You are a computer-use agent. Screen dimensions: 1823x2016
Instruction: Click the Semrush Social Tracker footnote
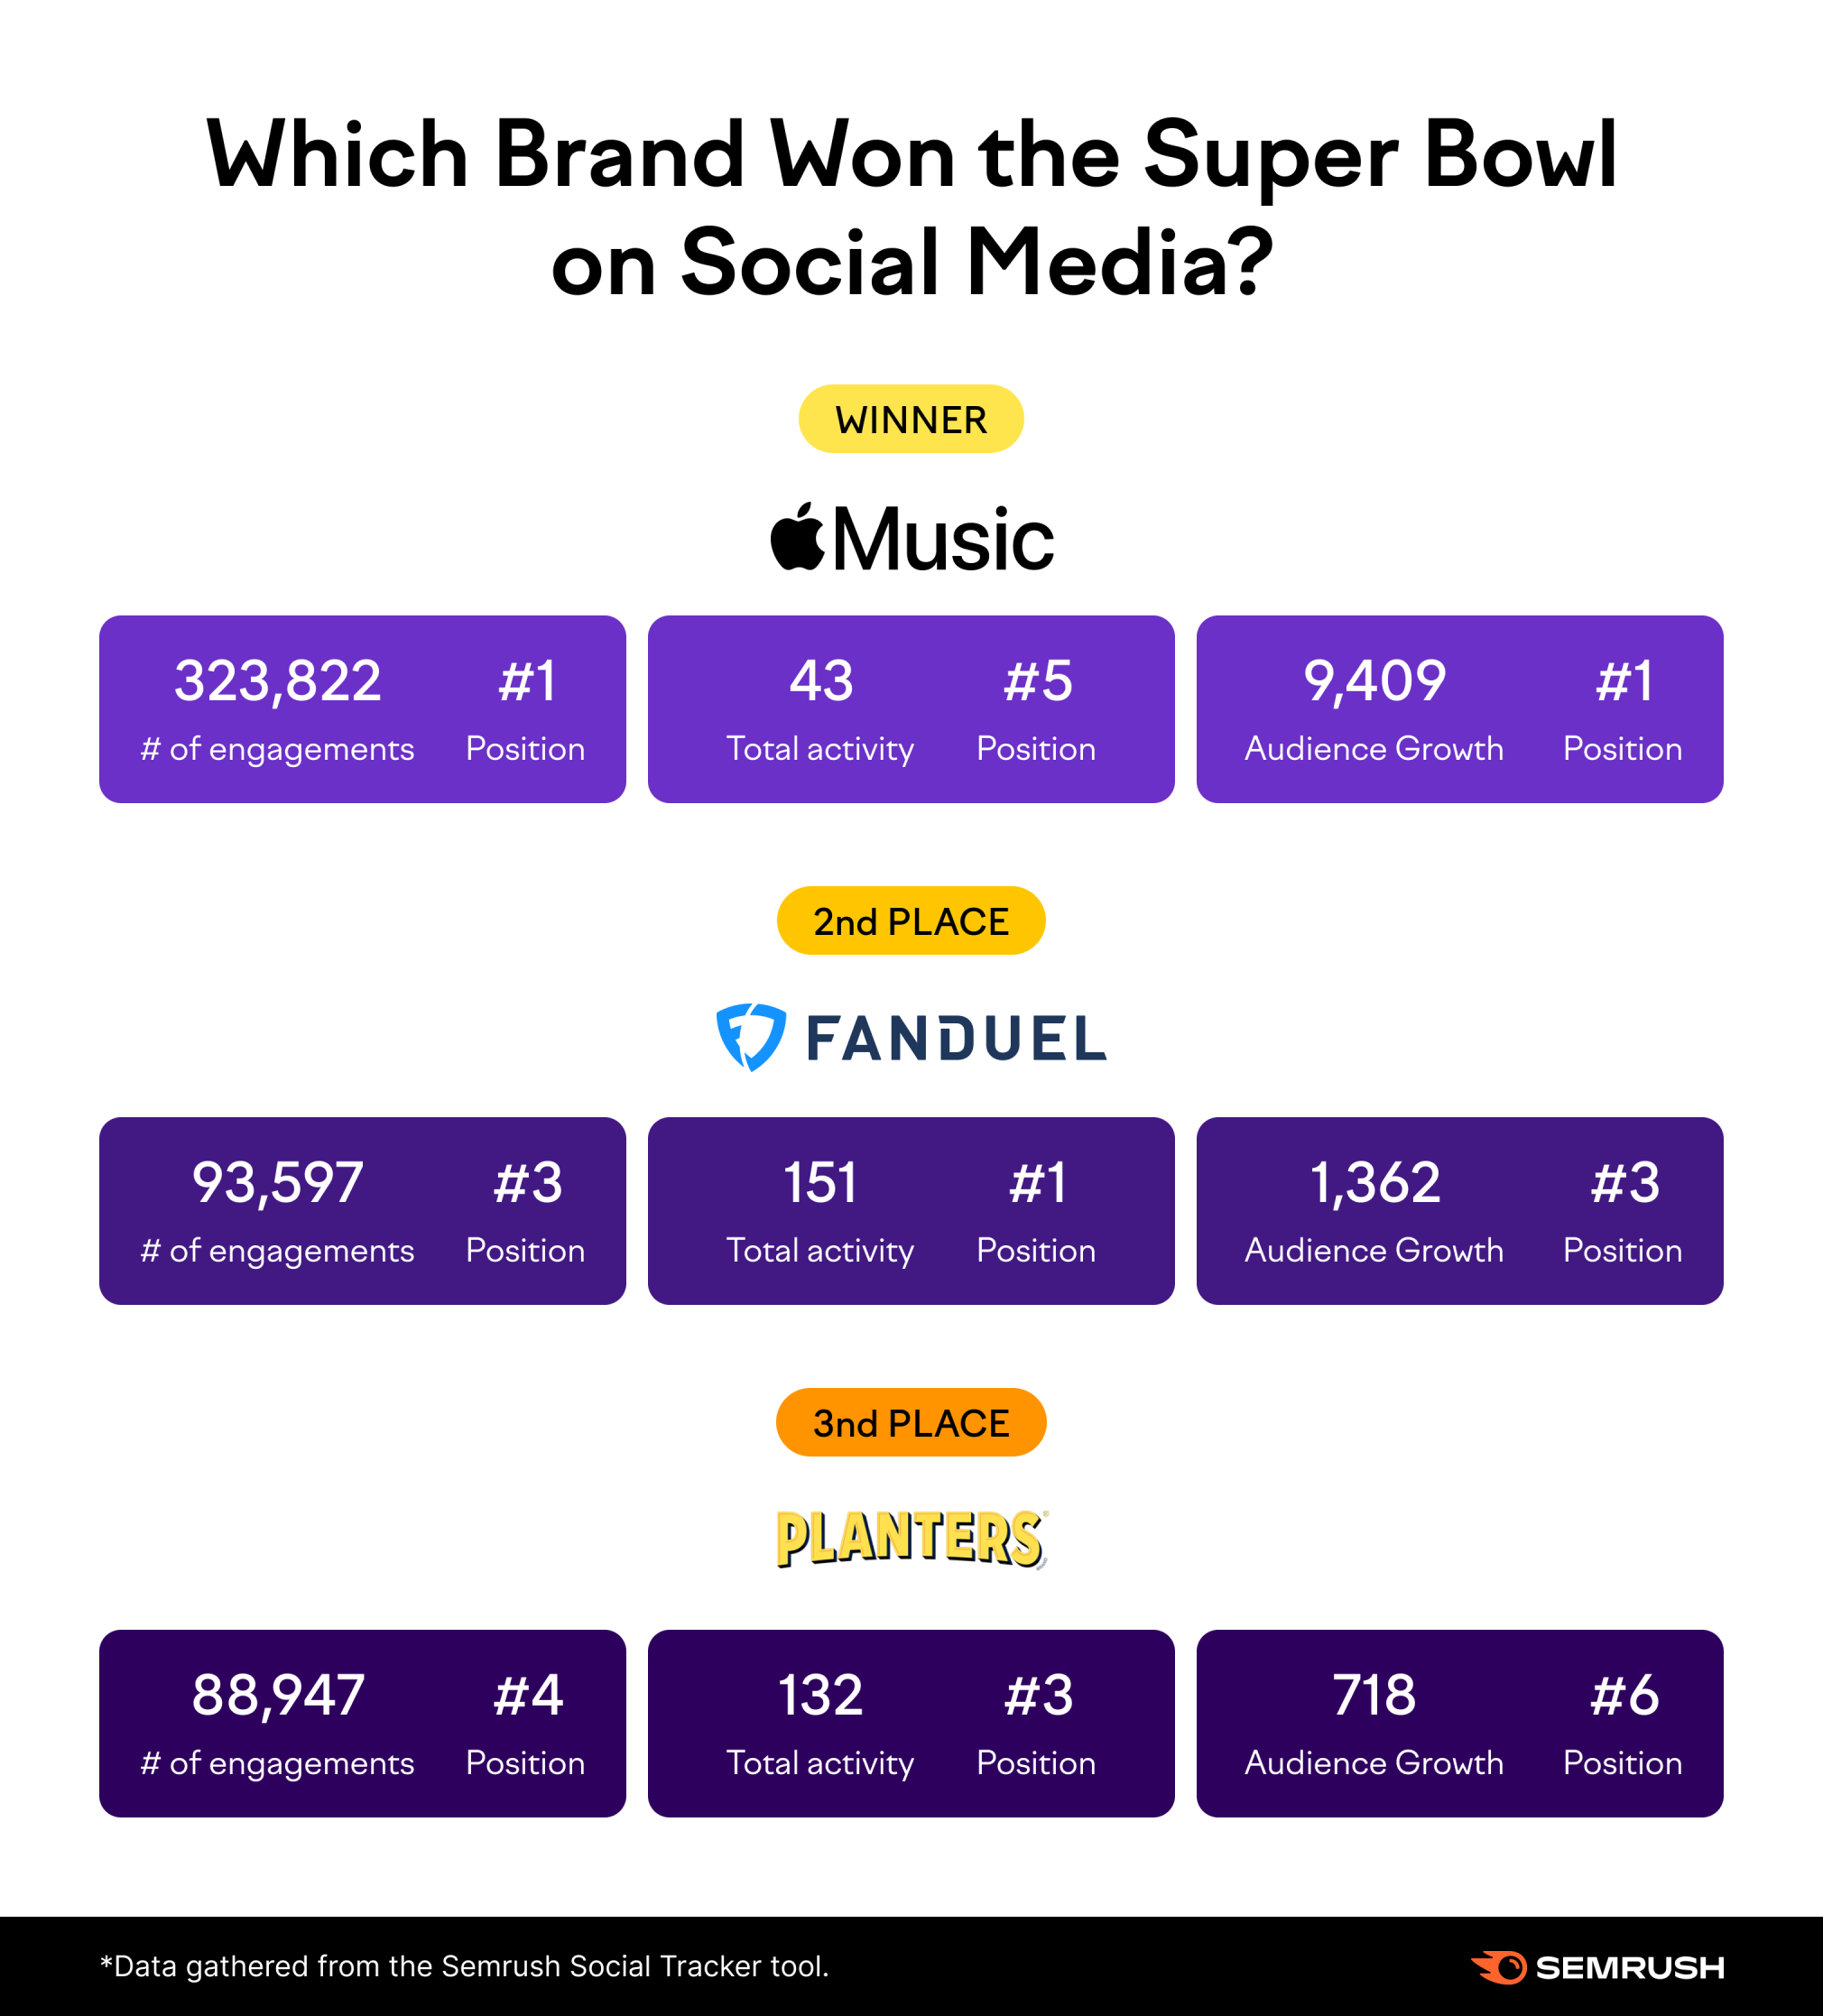[464, 1966]
